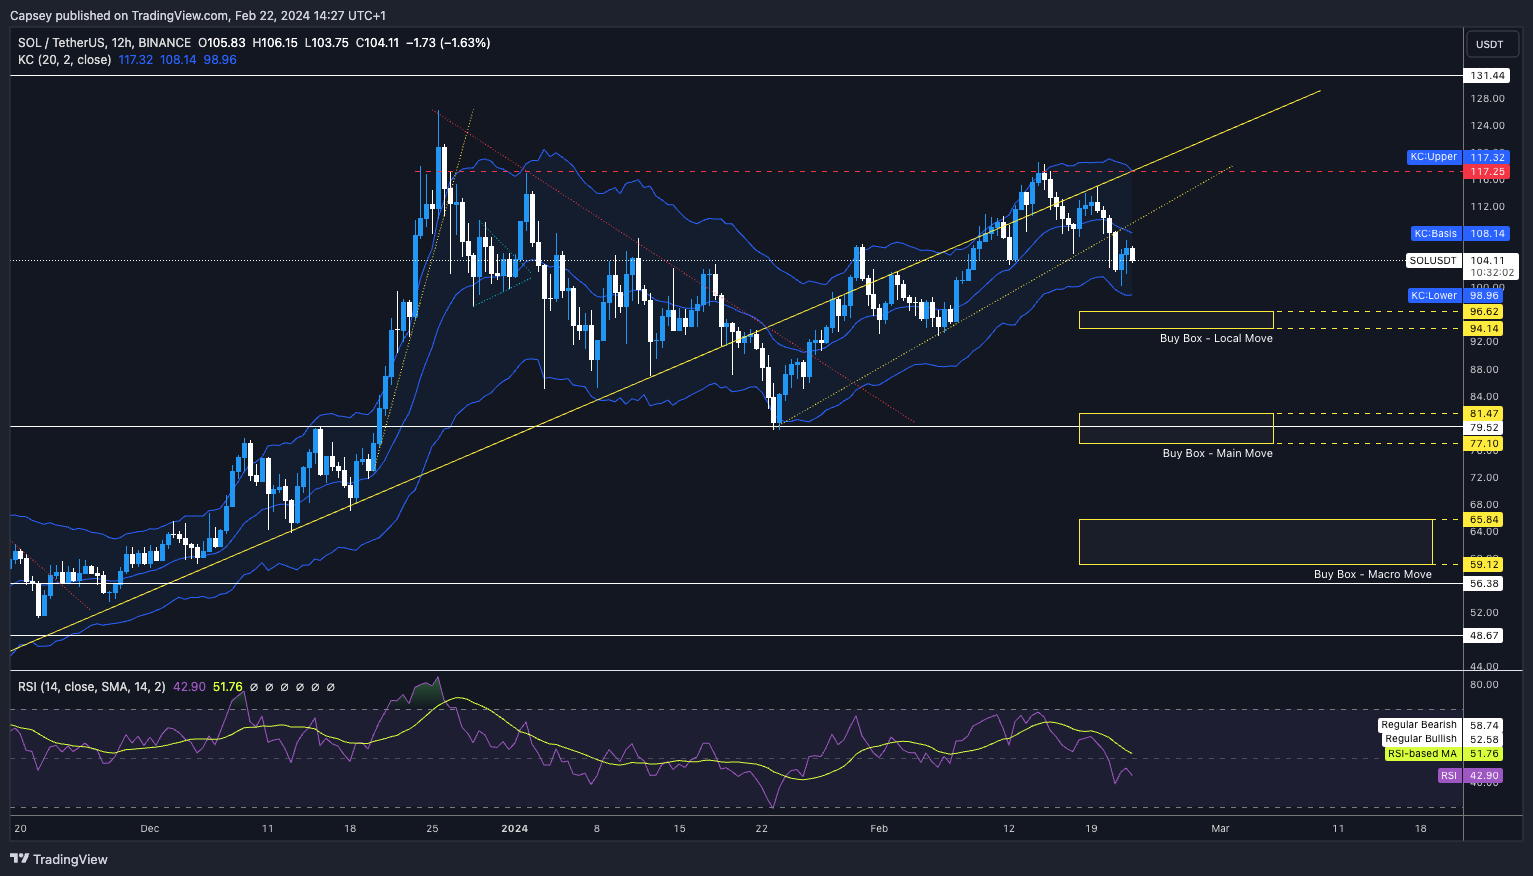Click the yellow RSI-based MA label
This screenshot has width=1533, height=876.
click(x=1422, y=754)
